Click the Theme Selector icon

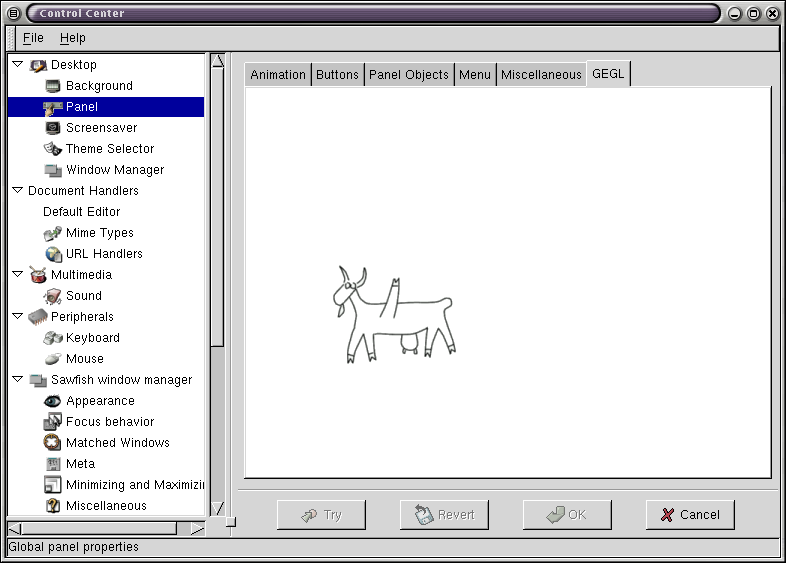(53, 149)
